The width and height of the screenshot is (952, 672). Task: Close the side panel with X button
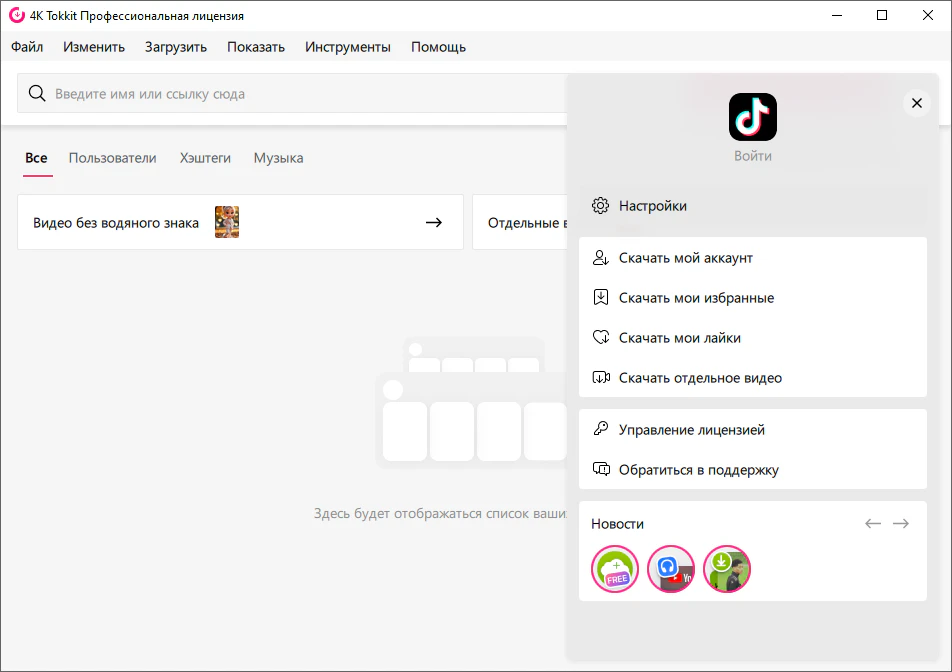point(915,103)
